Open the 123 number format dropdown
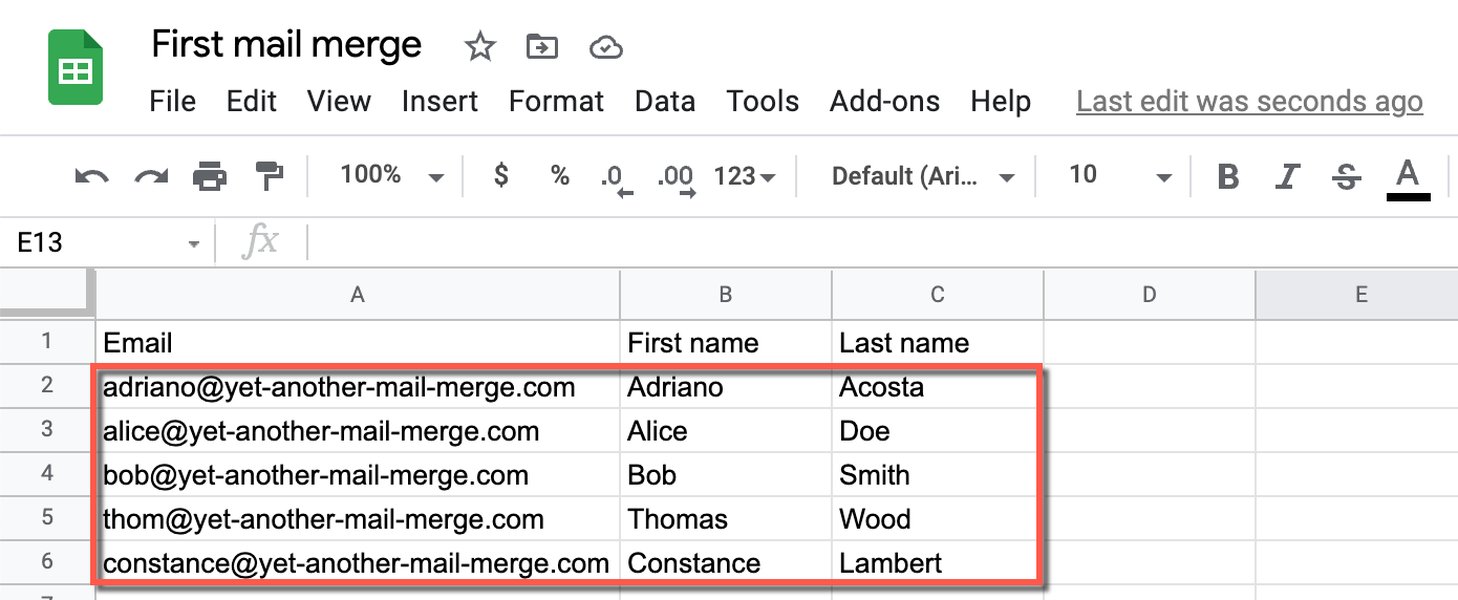The width and height of the screenshot is (1458, 600). coord(744,176)
